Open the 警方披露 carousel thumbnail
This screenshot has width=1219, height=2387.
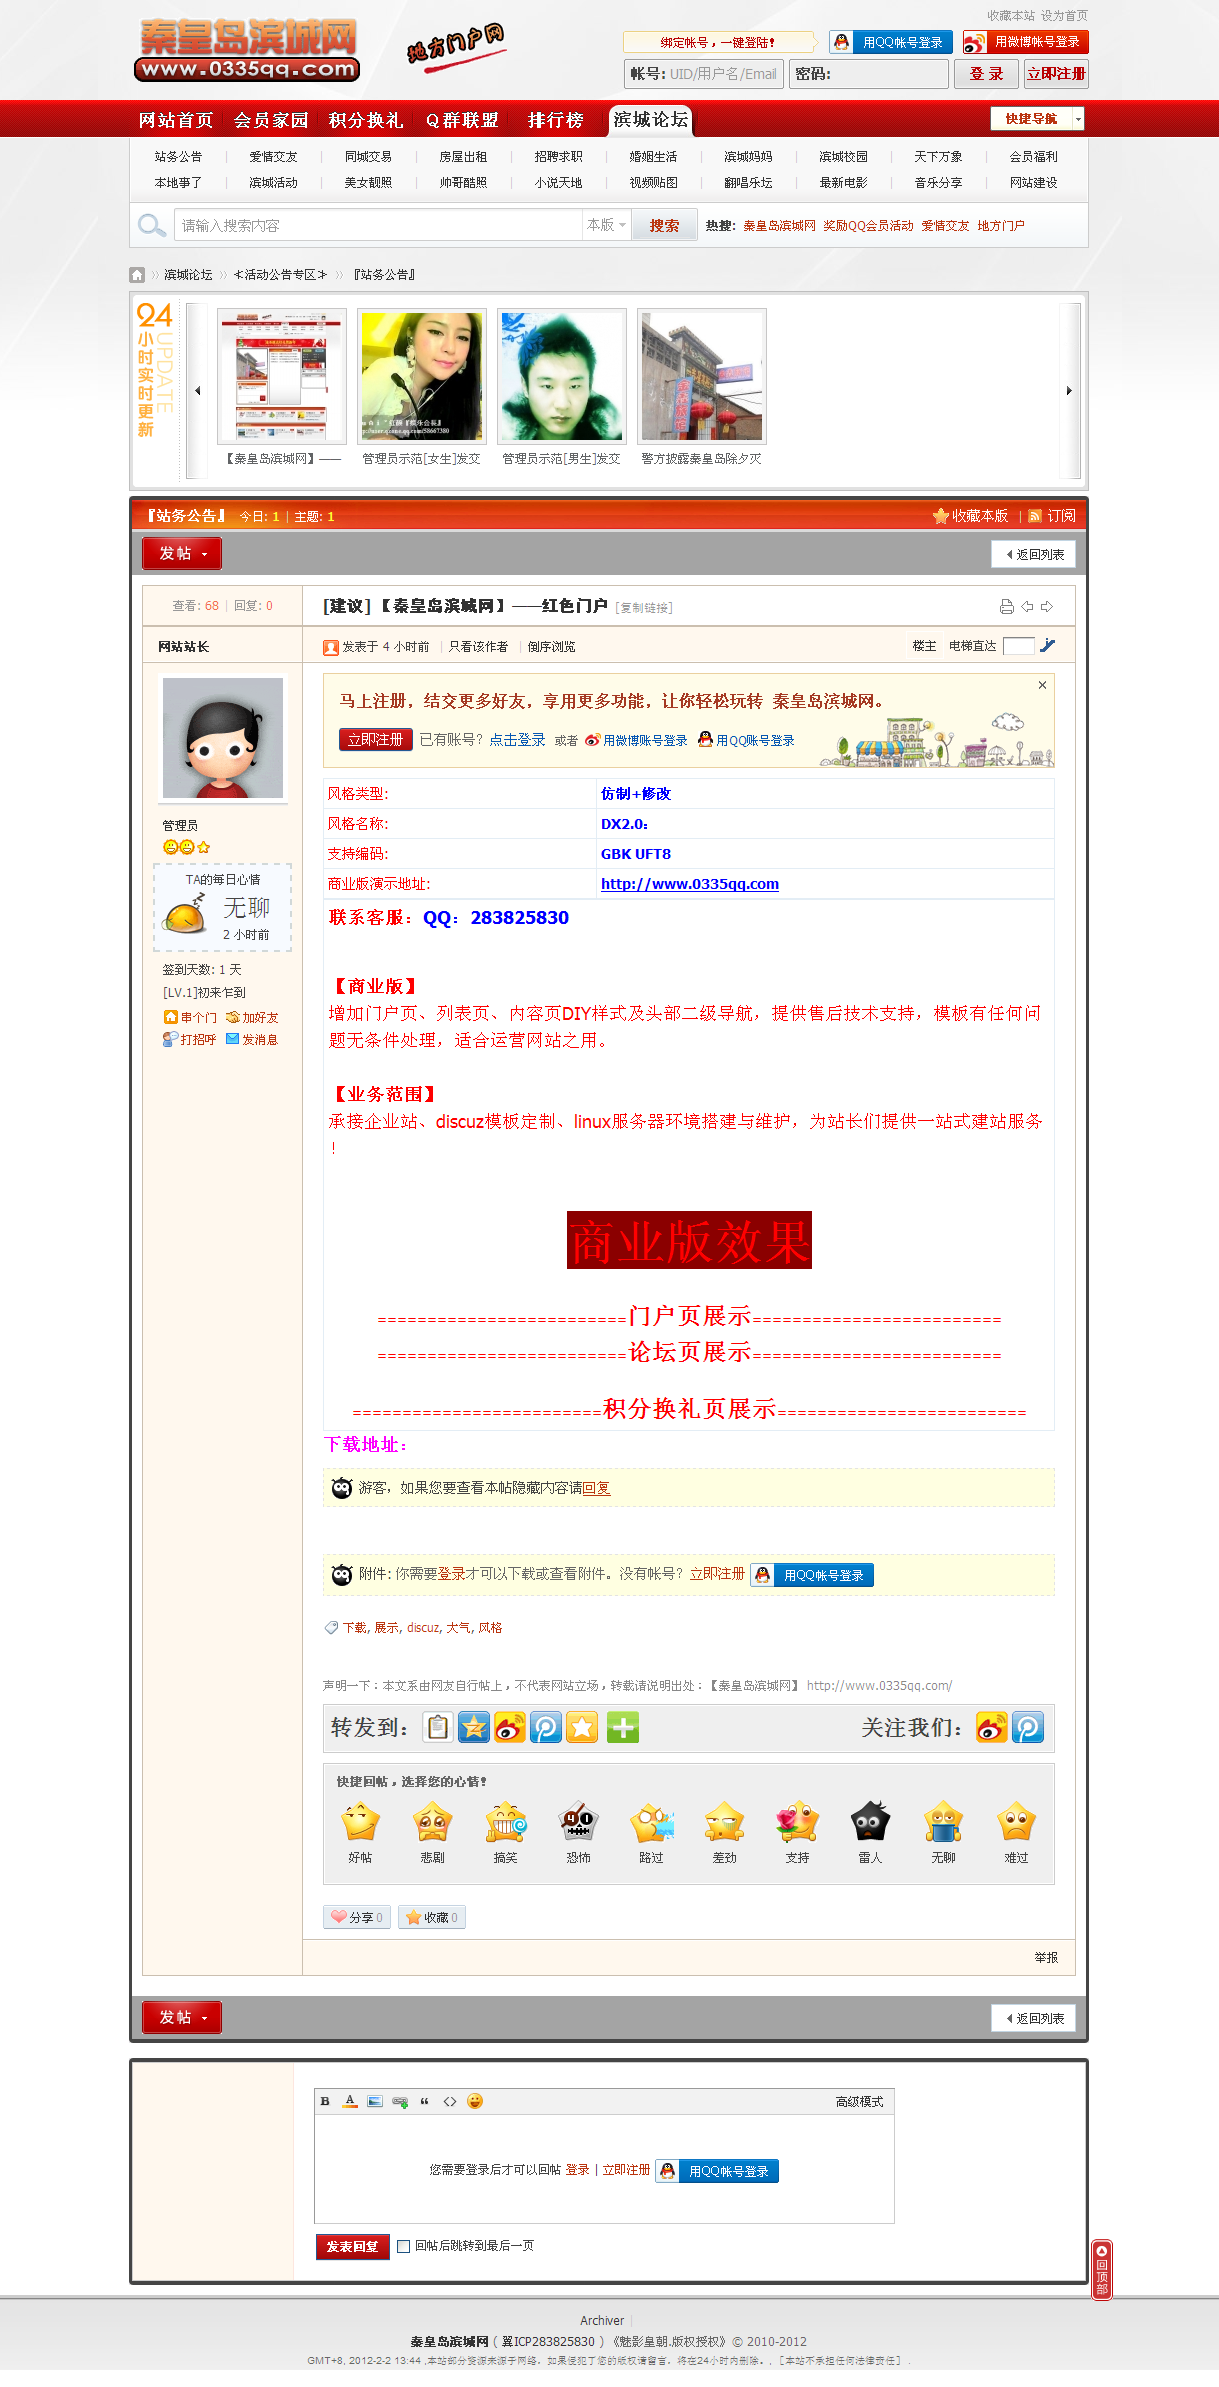(x=702, y=376)
